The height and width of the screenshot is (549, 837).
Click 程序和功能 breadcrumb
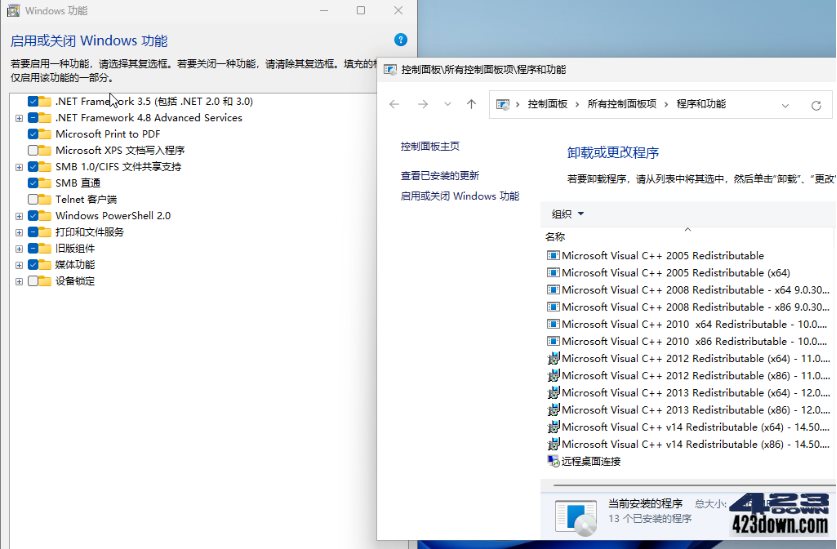tap(701, 104)
